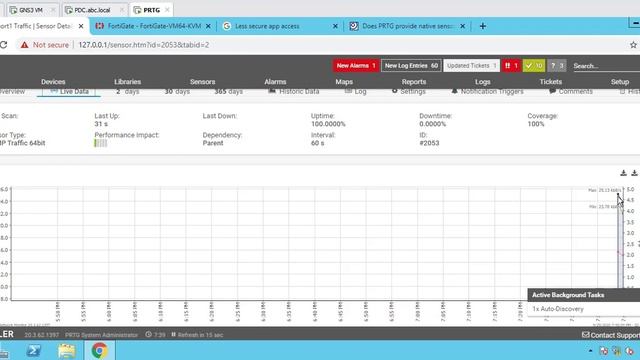640x360 pixels.
Task: Open the Devices menu
Action: pyautogui.click(x=53, y=82)
